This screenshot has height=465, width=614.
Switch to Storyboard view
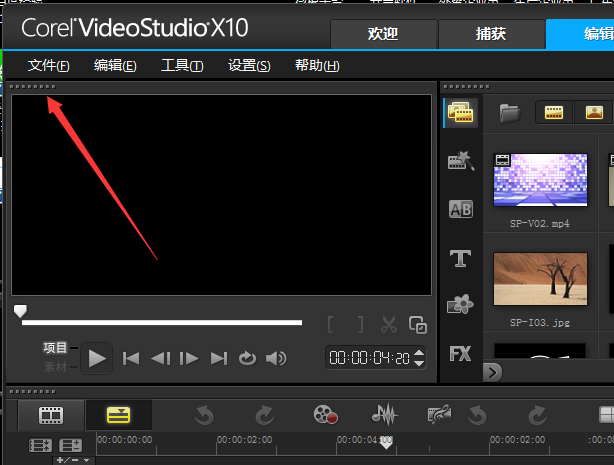(53, 414)
